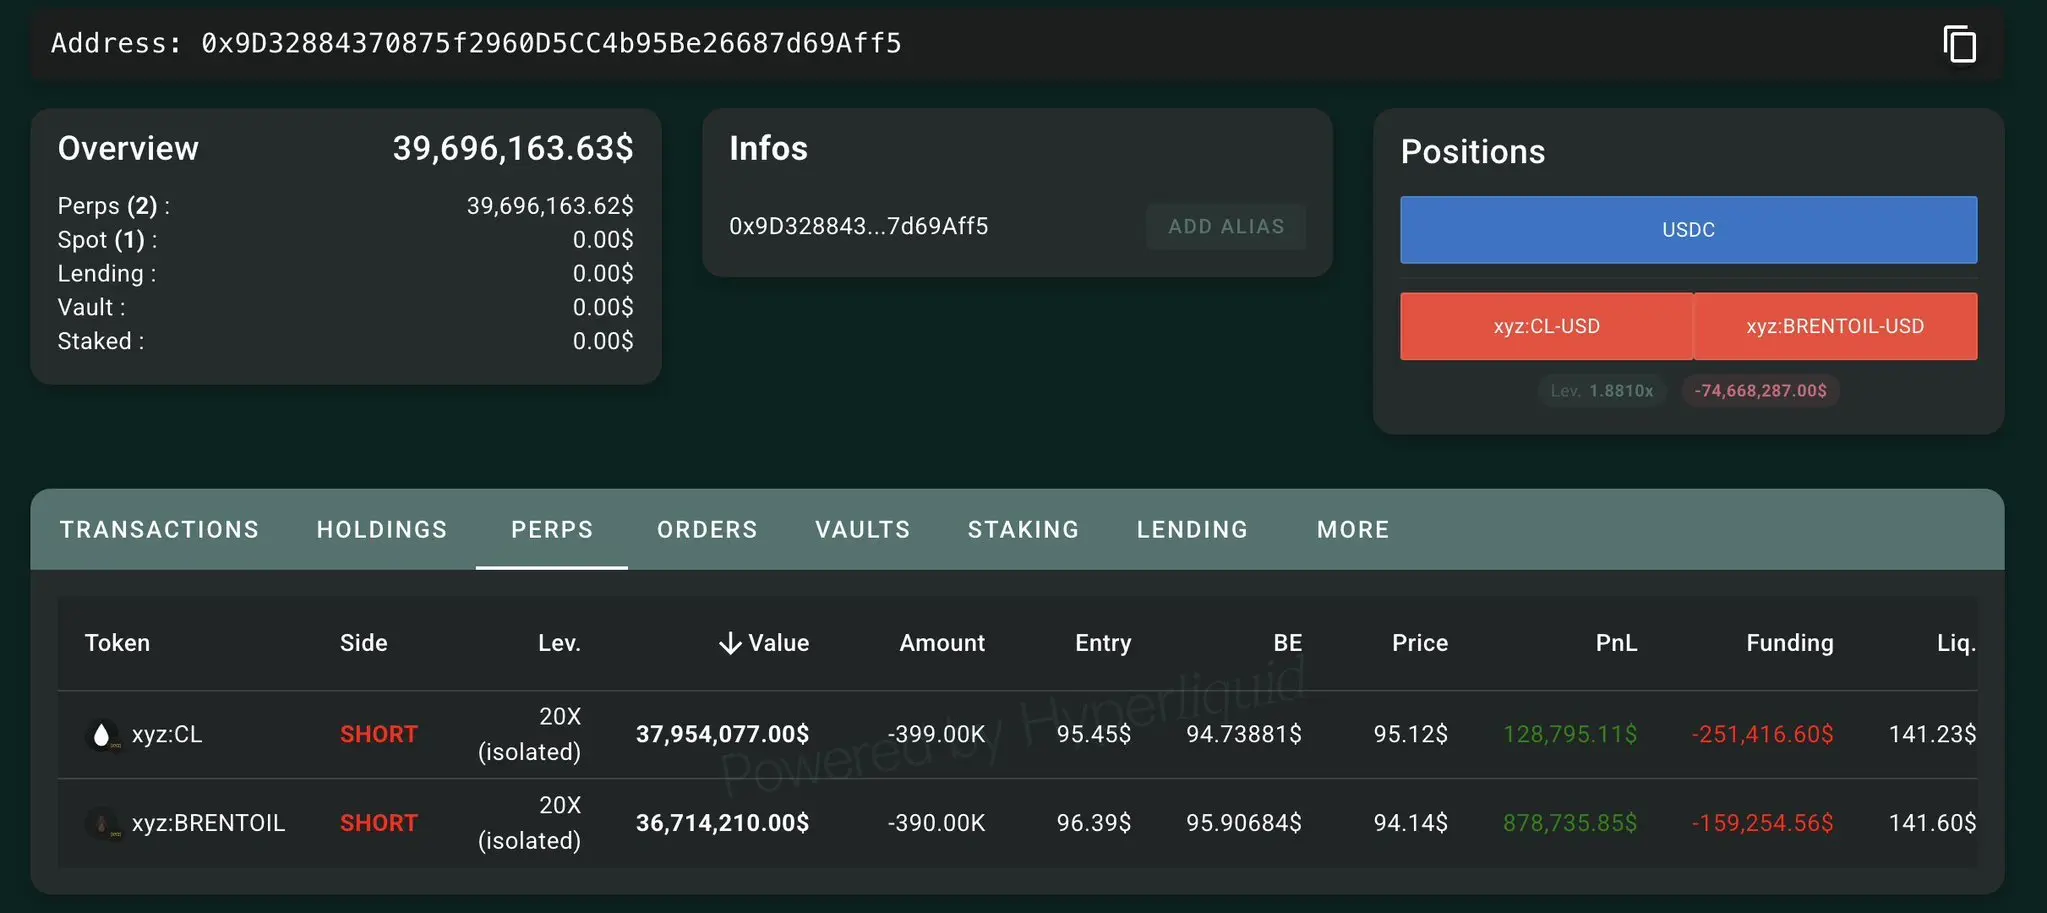Click the xyz:CL PnL 128,795.11$
The height and width of the screenshot is (913, 2047).
click(x=1570, y=735)
